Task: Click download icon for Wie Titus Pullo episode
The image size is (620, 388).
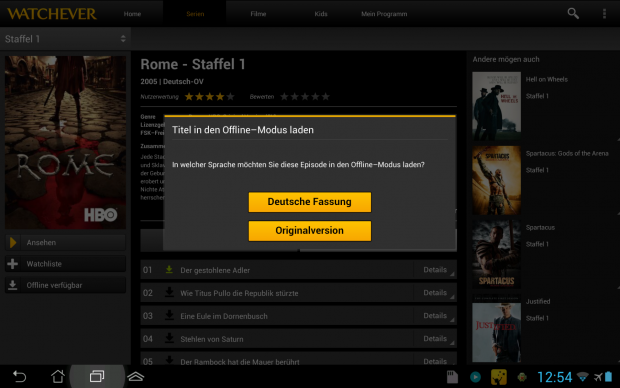Action: tap(169, 292)
